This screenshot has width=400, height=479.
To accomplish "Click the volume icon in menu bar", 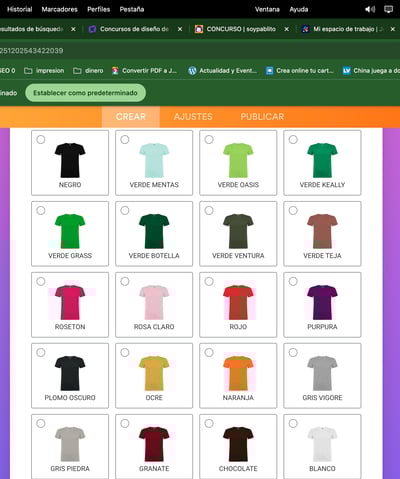I will (x=370, y=9).
